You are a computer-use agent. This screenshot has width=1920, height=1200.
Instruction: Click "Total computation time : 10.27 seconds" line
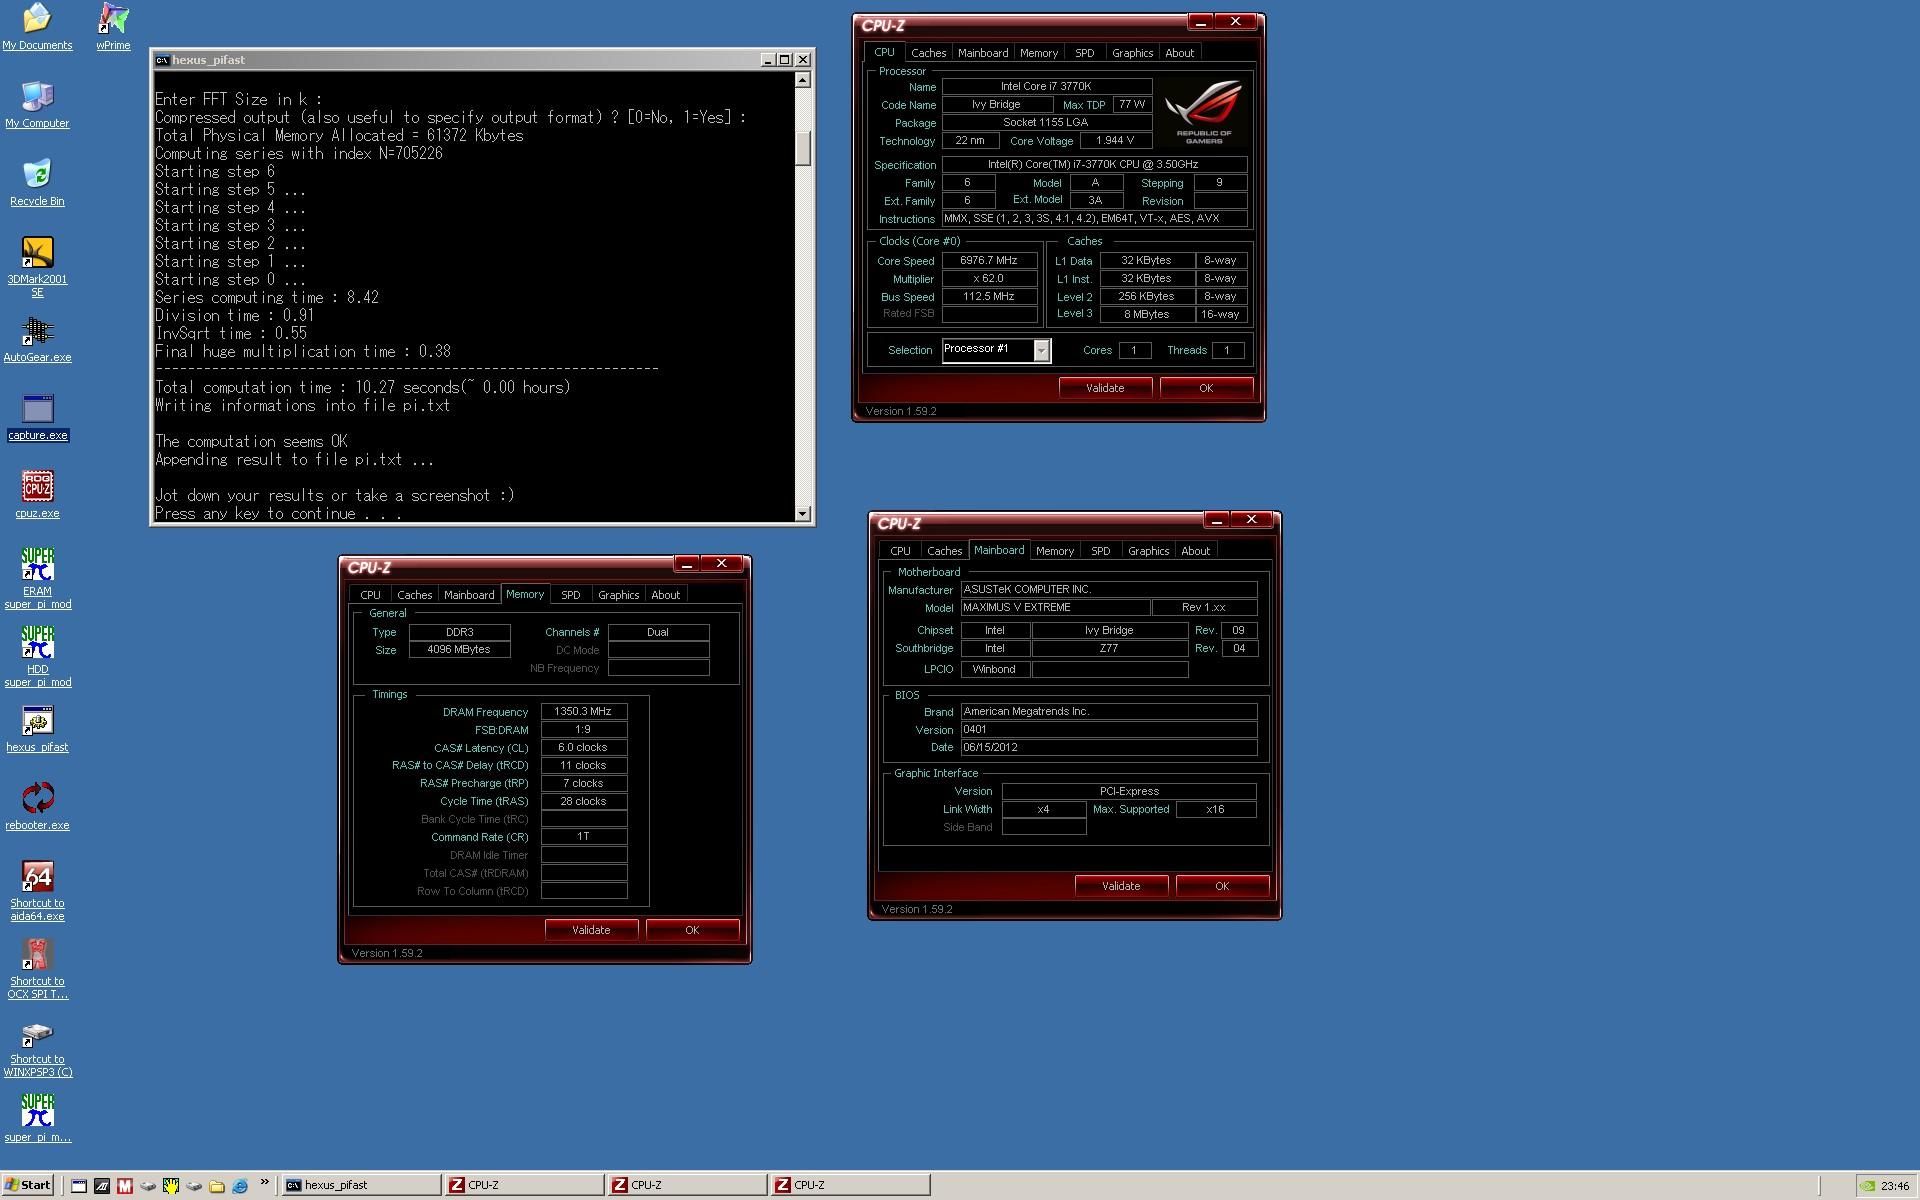tap(362, 388)
